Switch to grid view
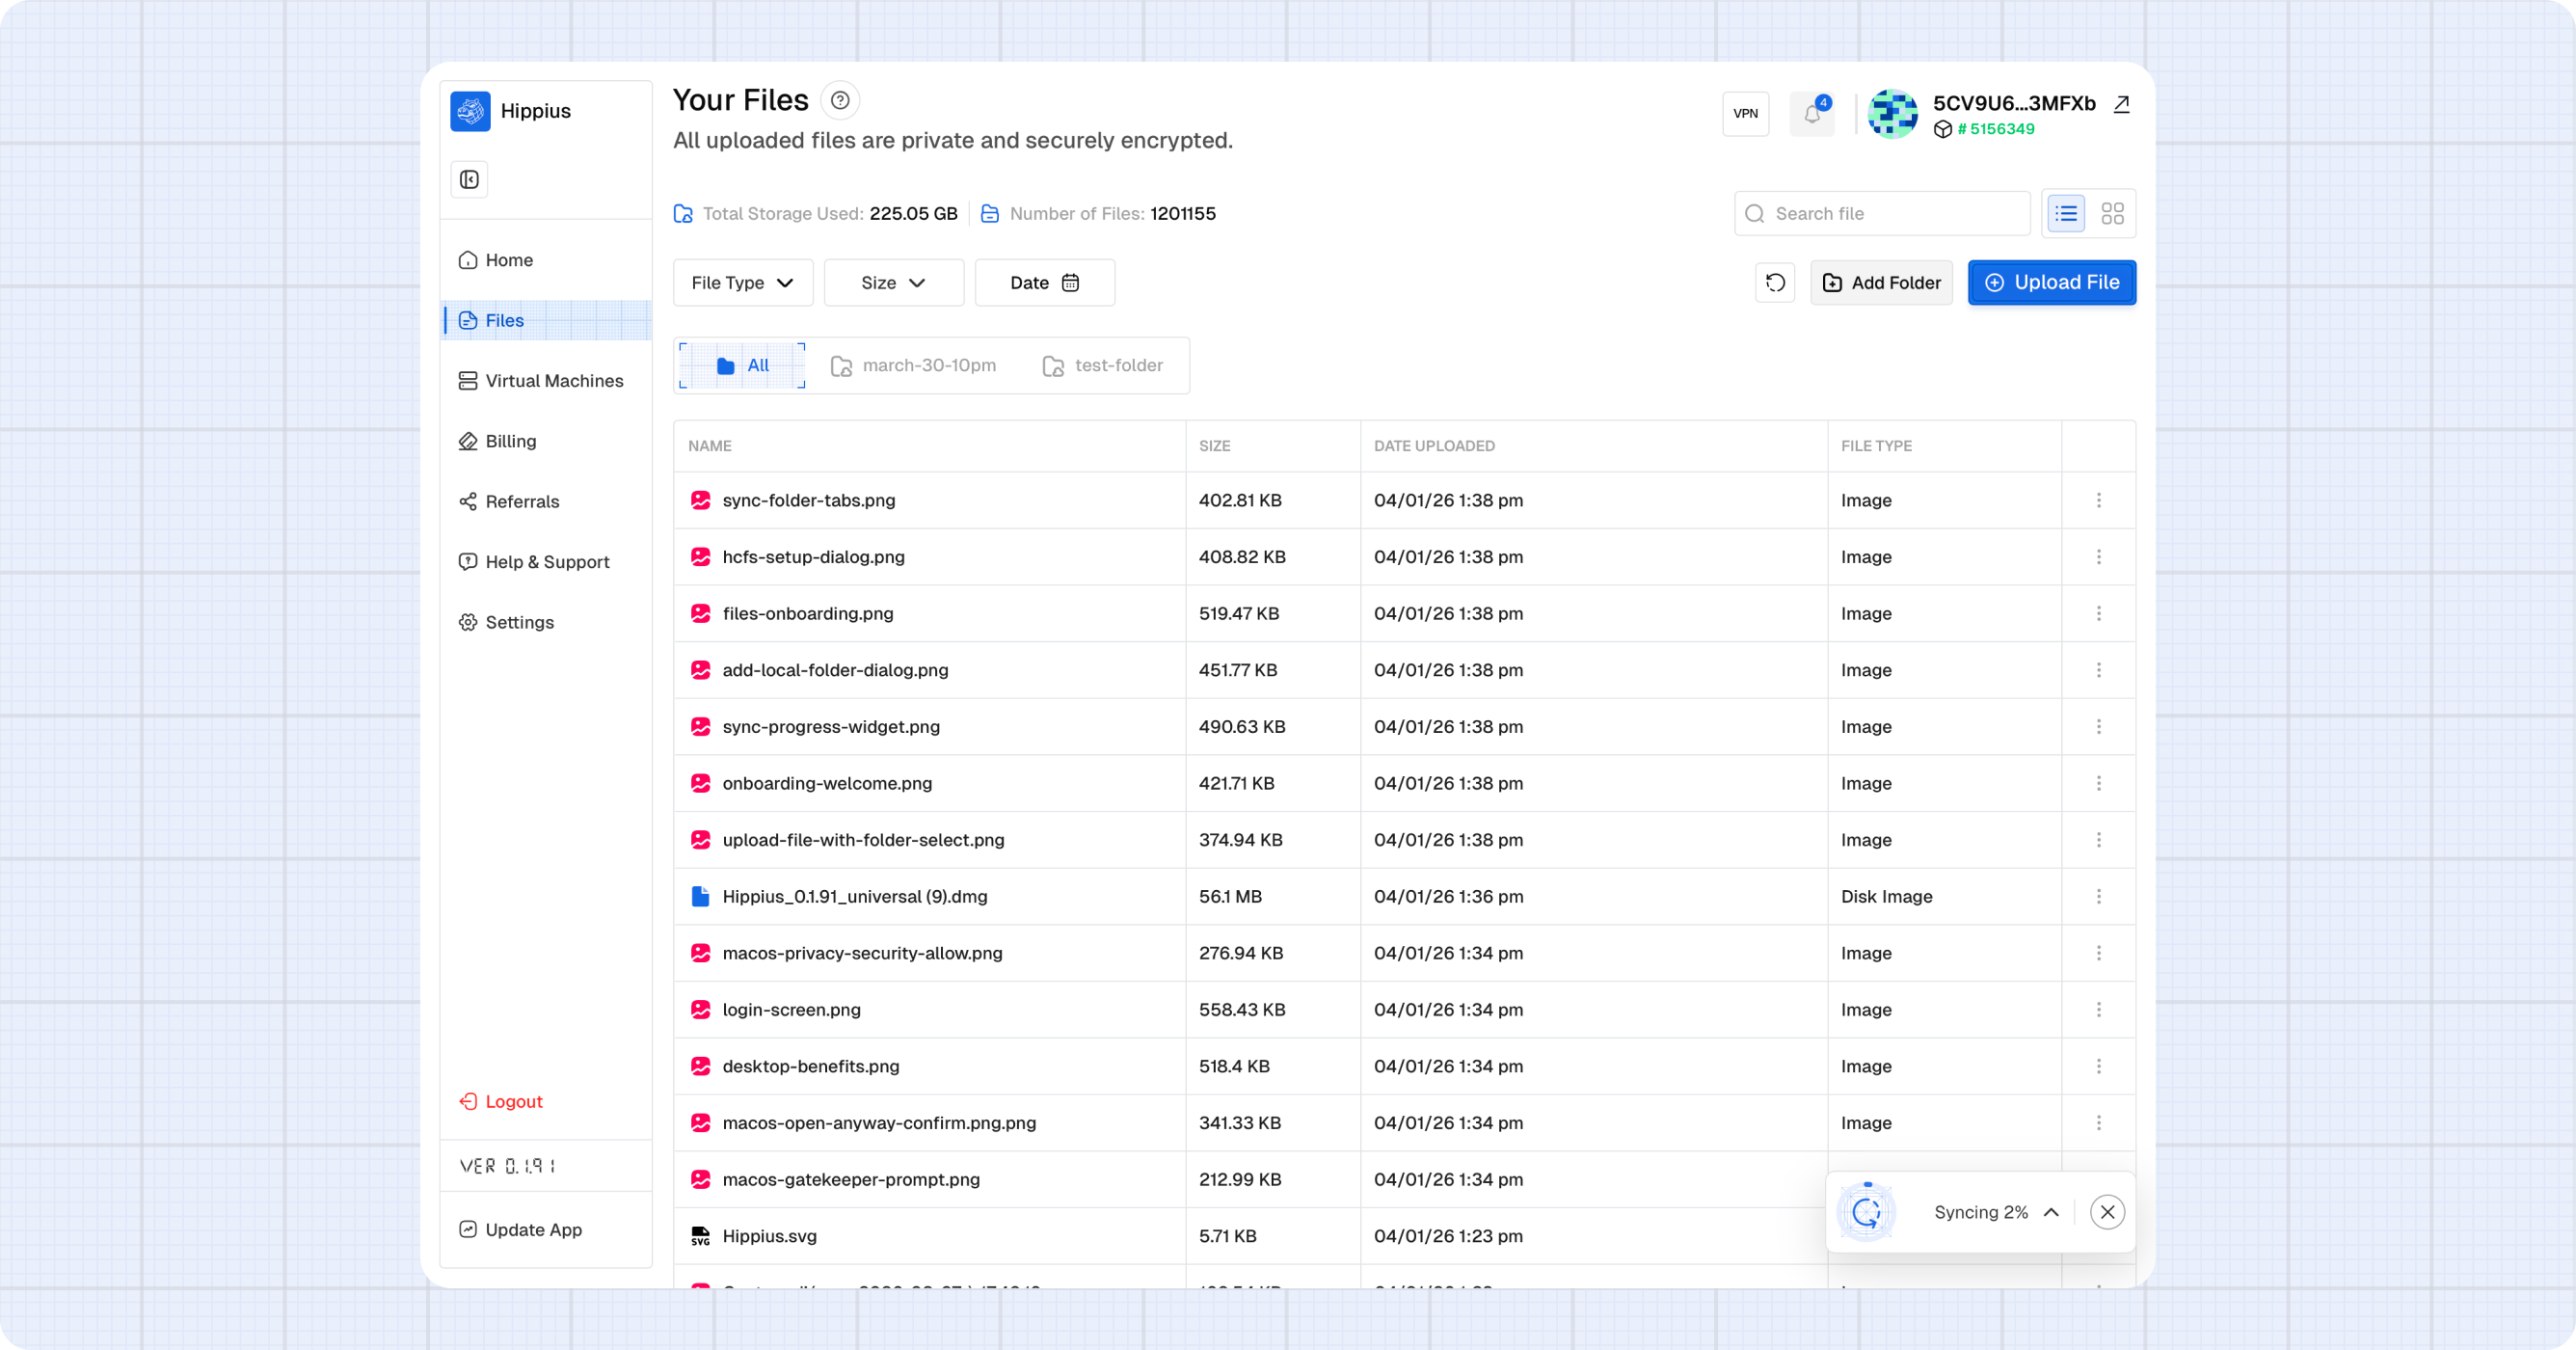The width and height of the screenshot is (2576, 1350). 2112,214
